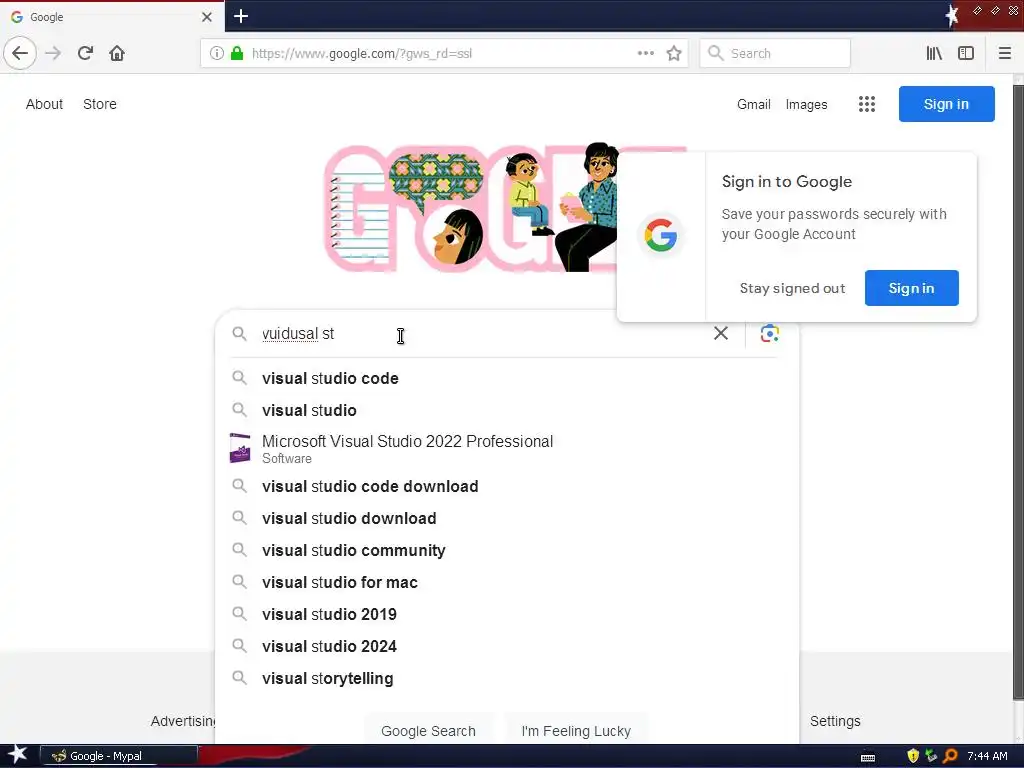Show site information icon in address bar
The height and width of the screenshot is (768, 1024).
[217, 54]
